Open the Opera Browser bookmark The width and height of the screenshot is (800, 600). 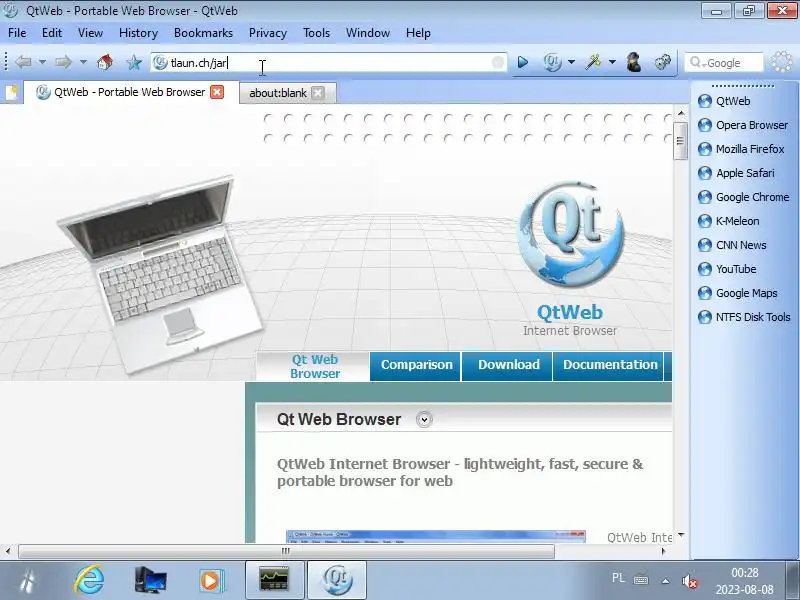tap(742, 125)
